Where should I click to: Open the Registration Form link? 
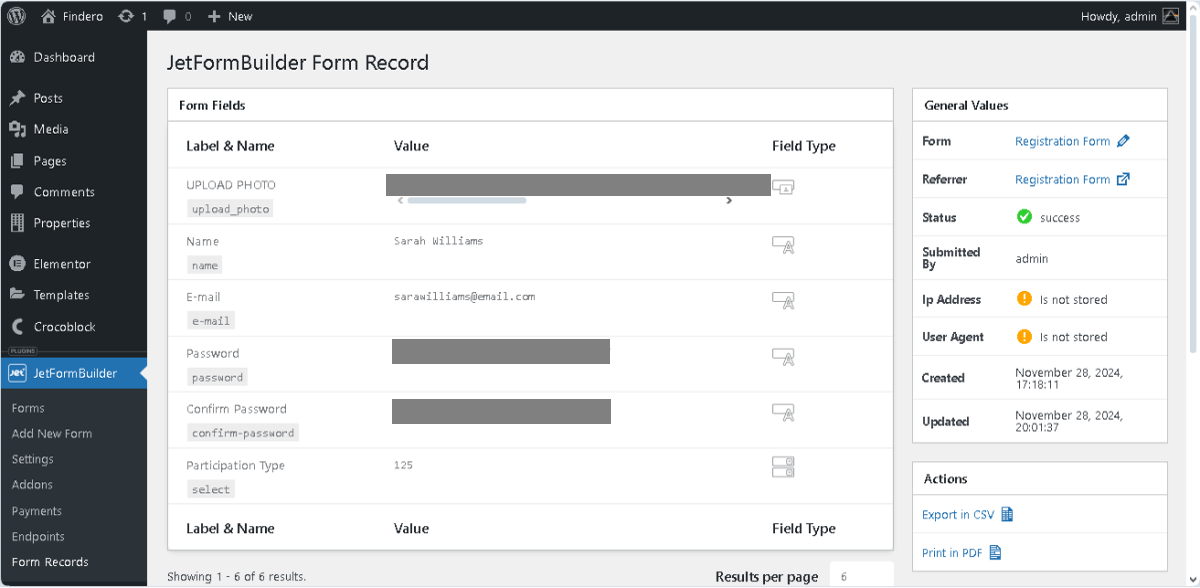pos(1062,141)
